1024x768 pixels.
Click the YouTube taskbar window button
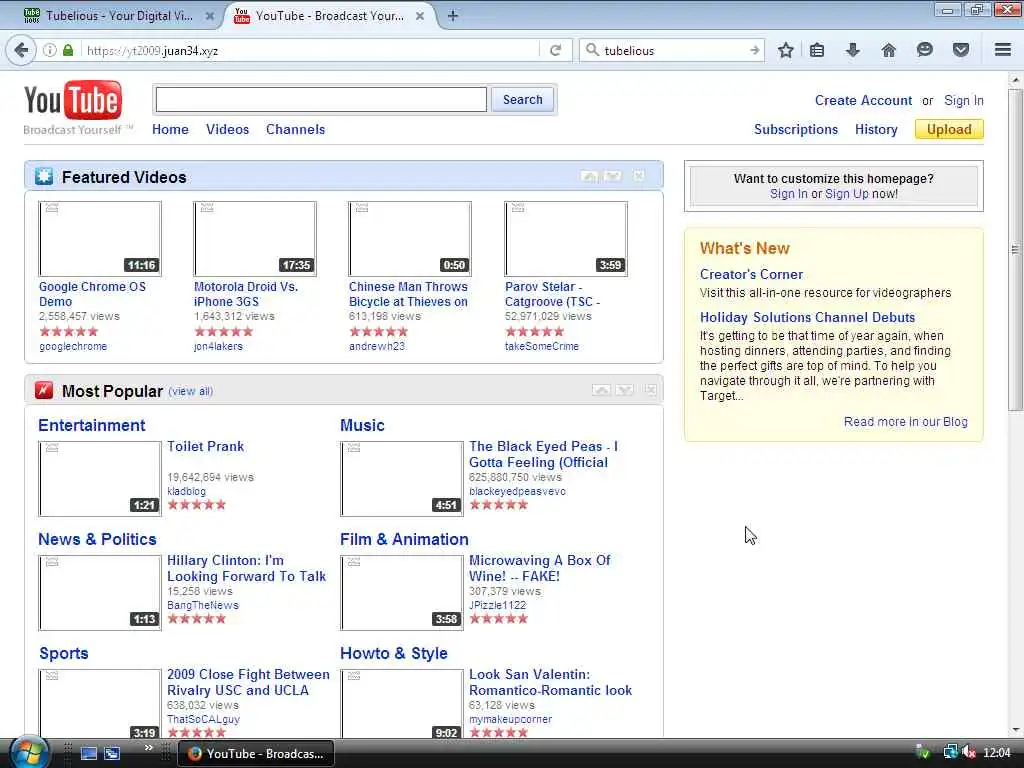256,754
